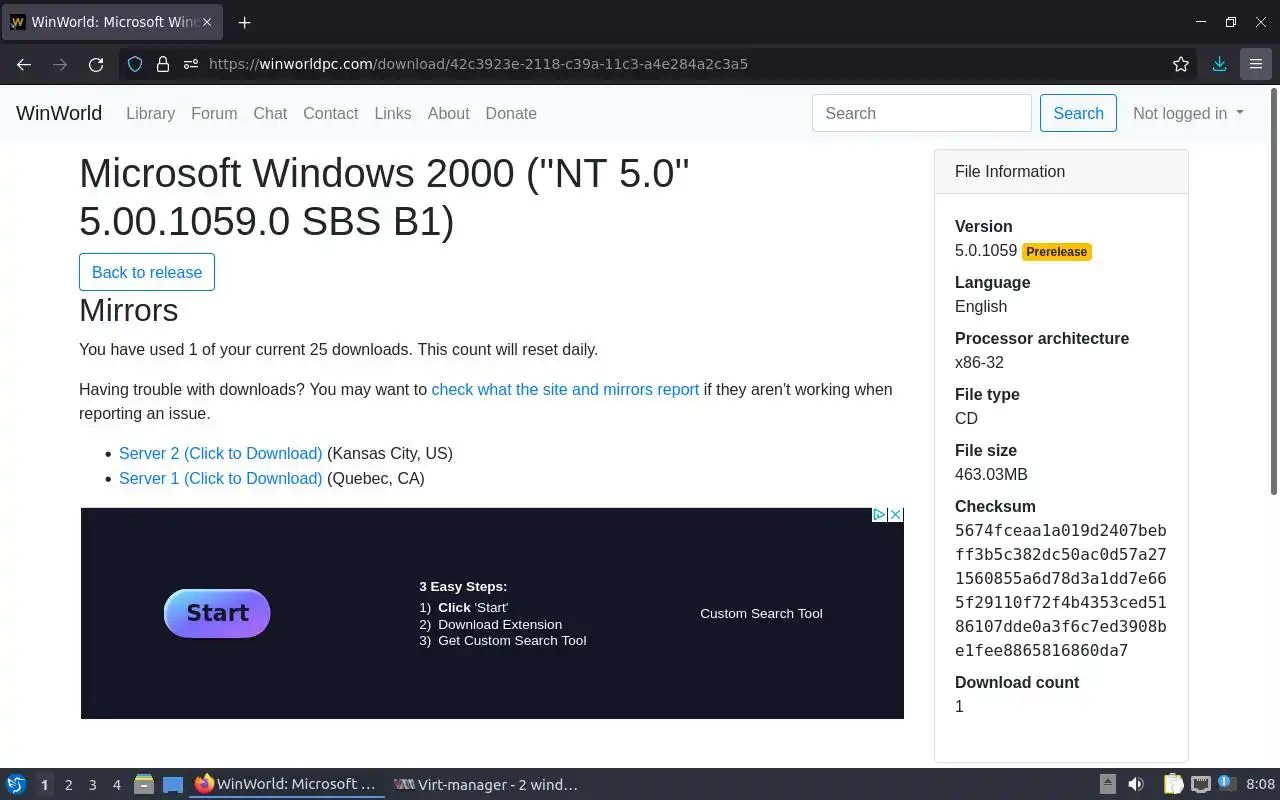1280x800 pixels.
Task: Open the Library menu item
Action: [150, 113]
